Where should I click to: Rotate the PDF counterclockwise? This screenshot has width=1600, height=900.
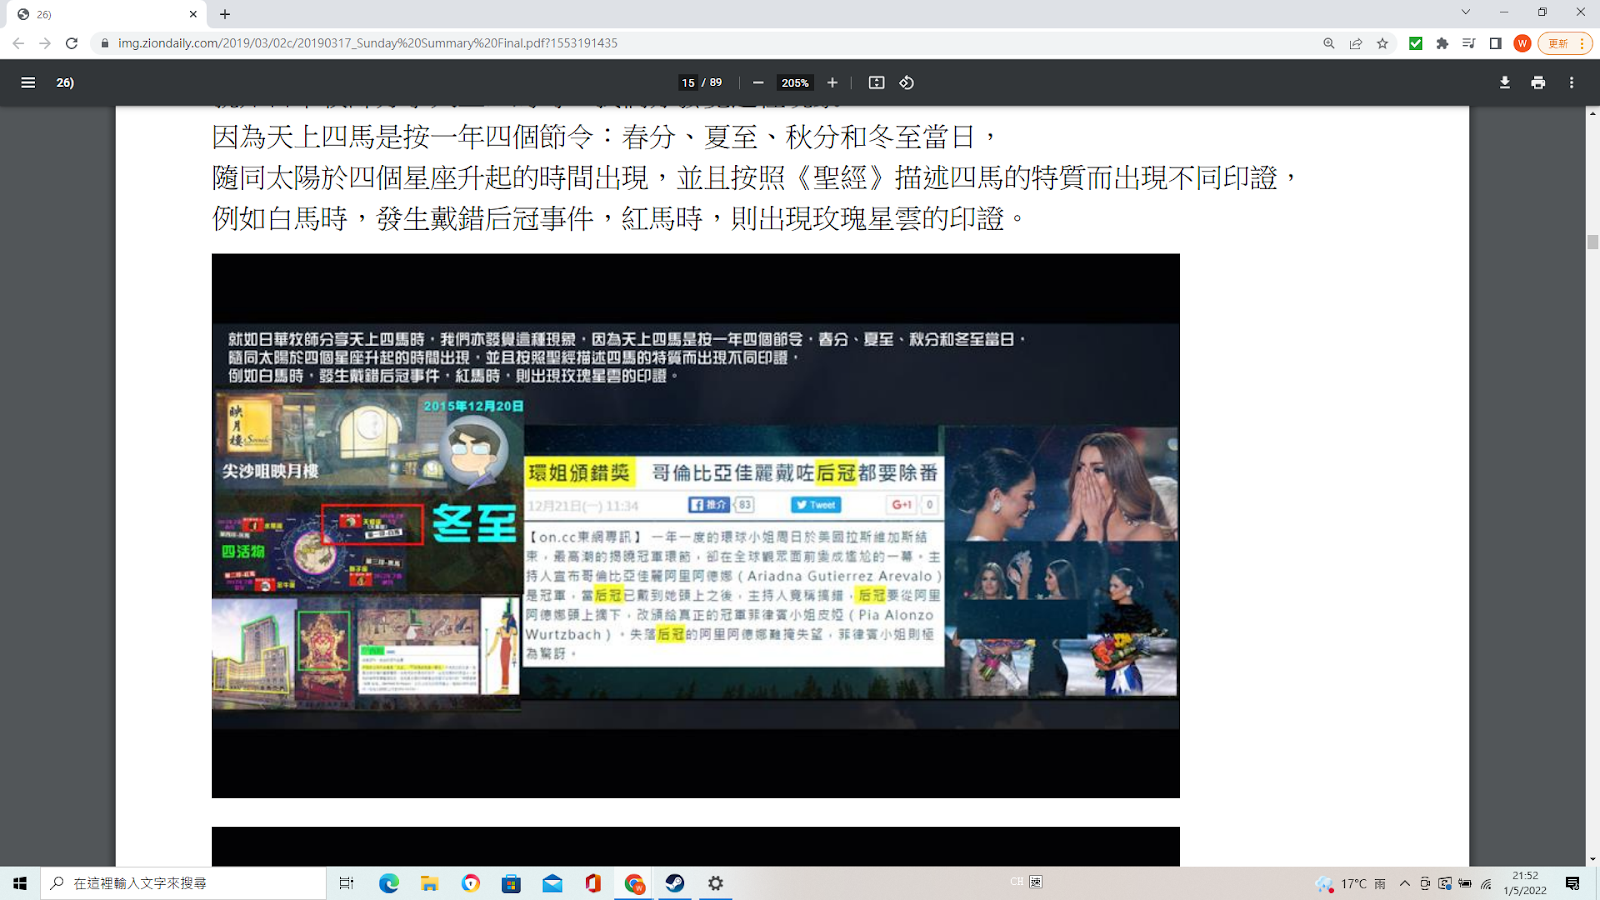pyautogui.click(x=907, y=83)
